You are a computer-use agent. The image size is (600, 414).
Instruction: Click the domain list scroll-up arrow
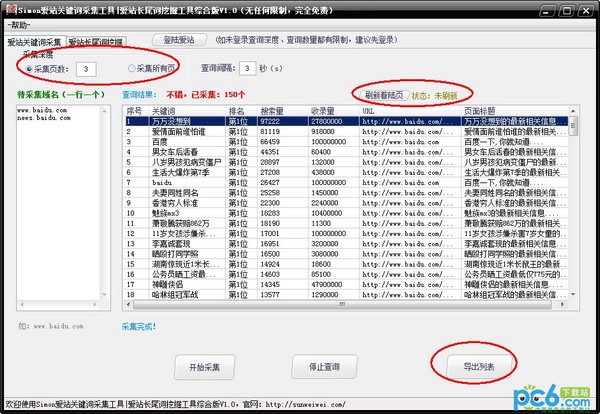click(104, 111)
